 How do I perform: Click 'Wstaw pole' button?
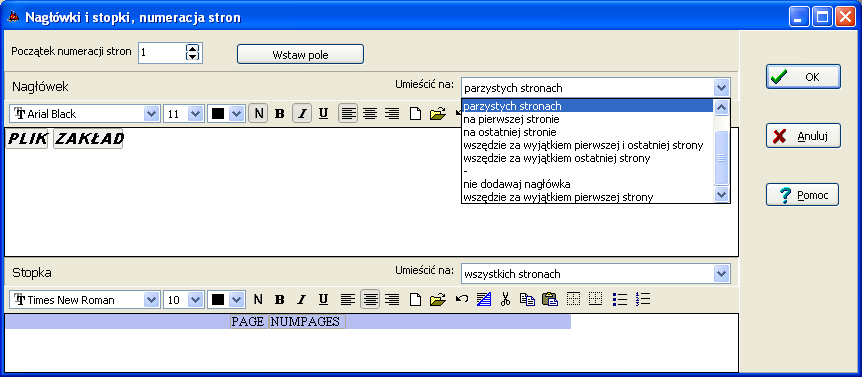point(300,54)
